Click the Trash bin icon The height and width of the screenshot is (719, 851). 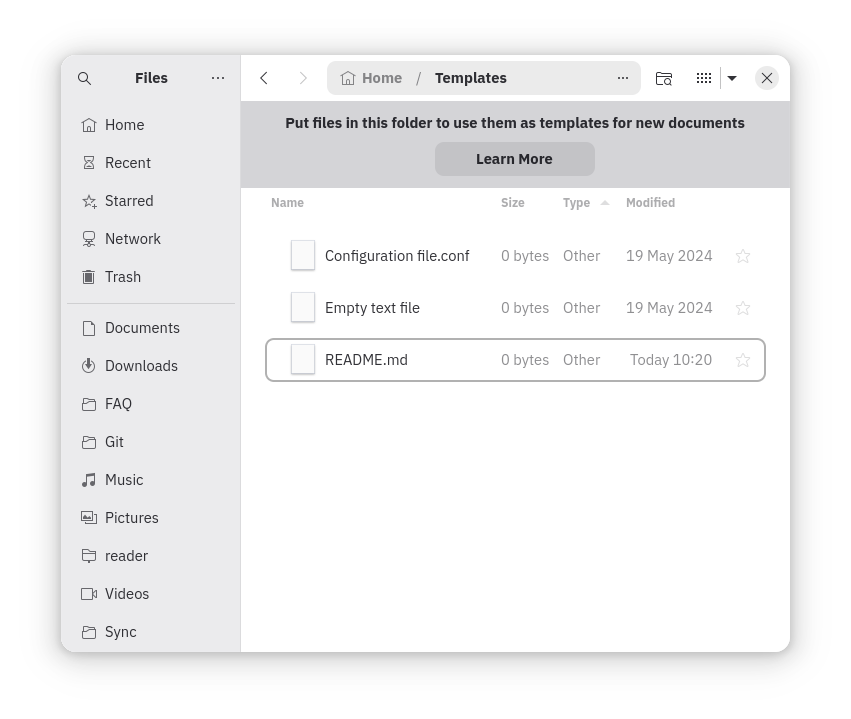[x=88, y=277]
